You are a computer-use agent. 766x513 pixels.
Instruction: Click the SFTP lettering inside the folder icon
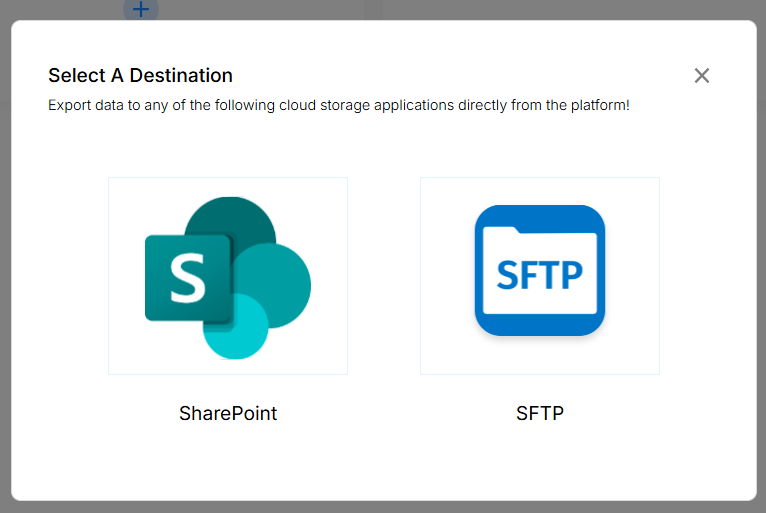(540, 274)
